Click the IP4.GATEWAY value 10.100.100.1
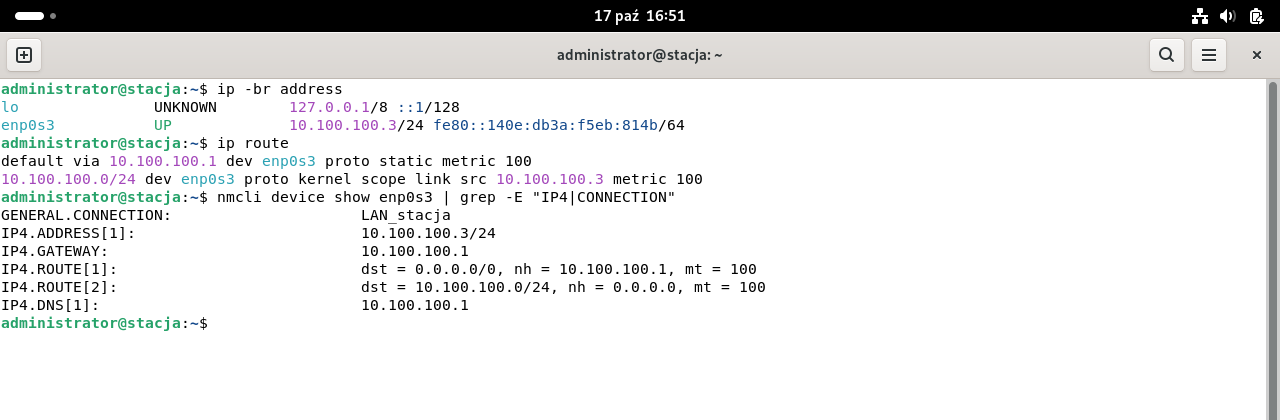 tap(415, 251)
